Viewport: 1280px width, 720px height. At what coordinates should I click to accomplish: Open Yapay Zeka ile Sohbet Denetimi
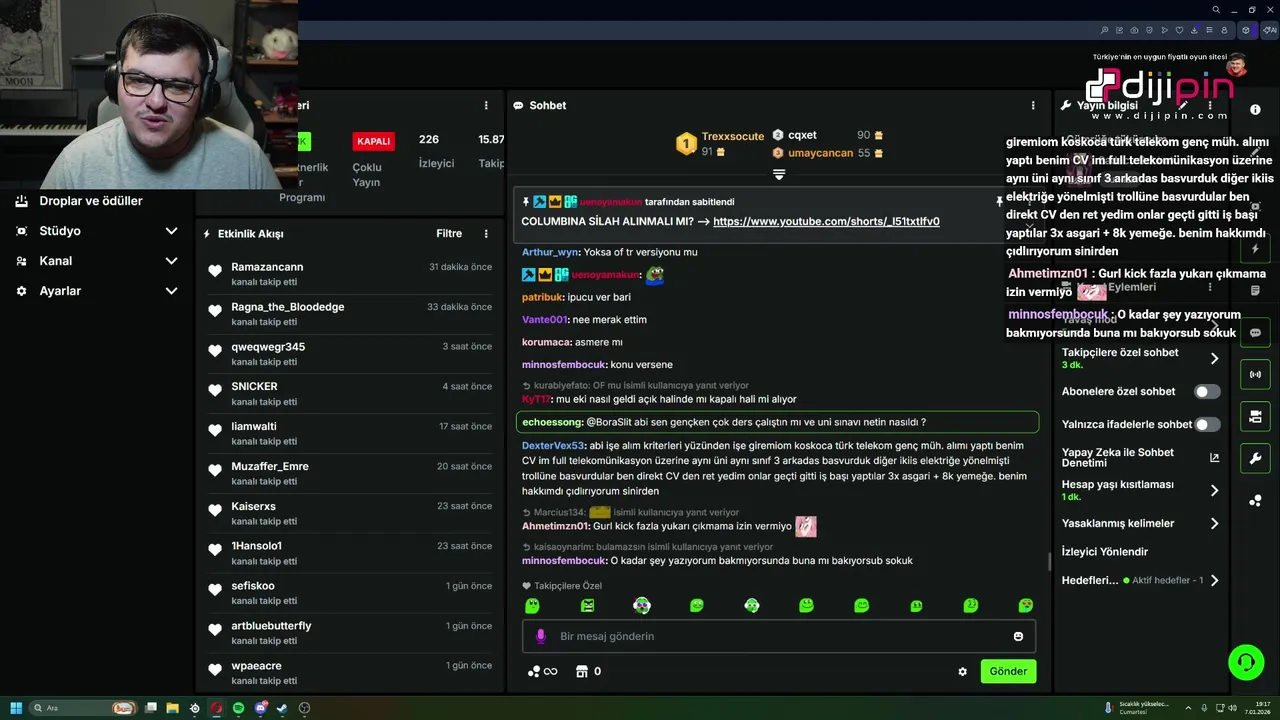point(1140,457)
